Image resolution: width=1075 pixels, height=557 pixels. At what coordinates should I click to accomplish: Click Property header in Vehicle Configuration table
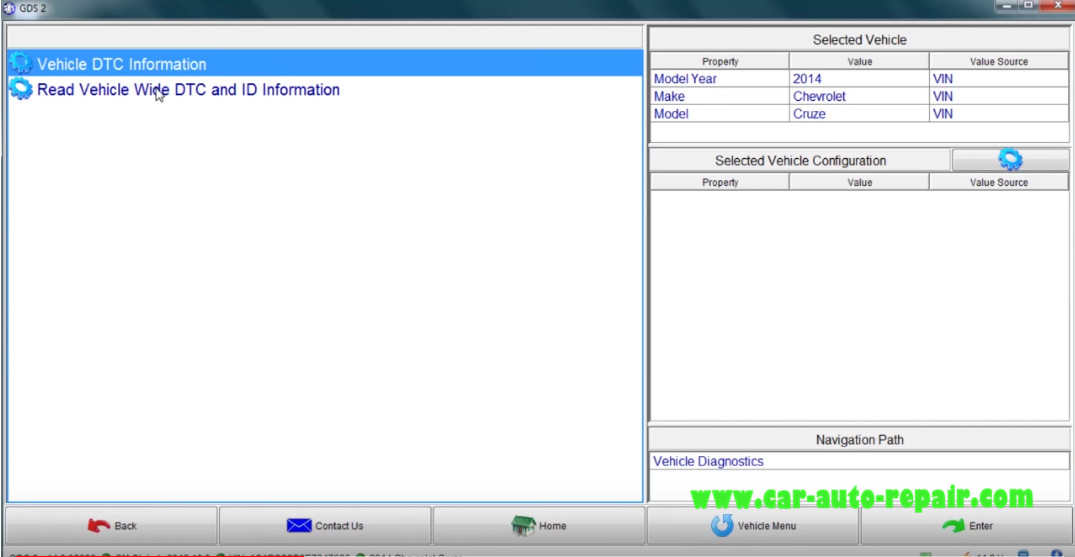click(719, 182)
